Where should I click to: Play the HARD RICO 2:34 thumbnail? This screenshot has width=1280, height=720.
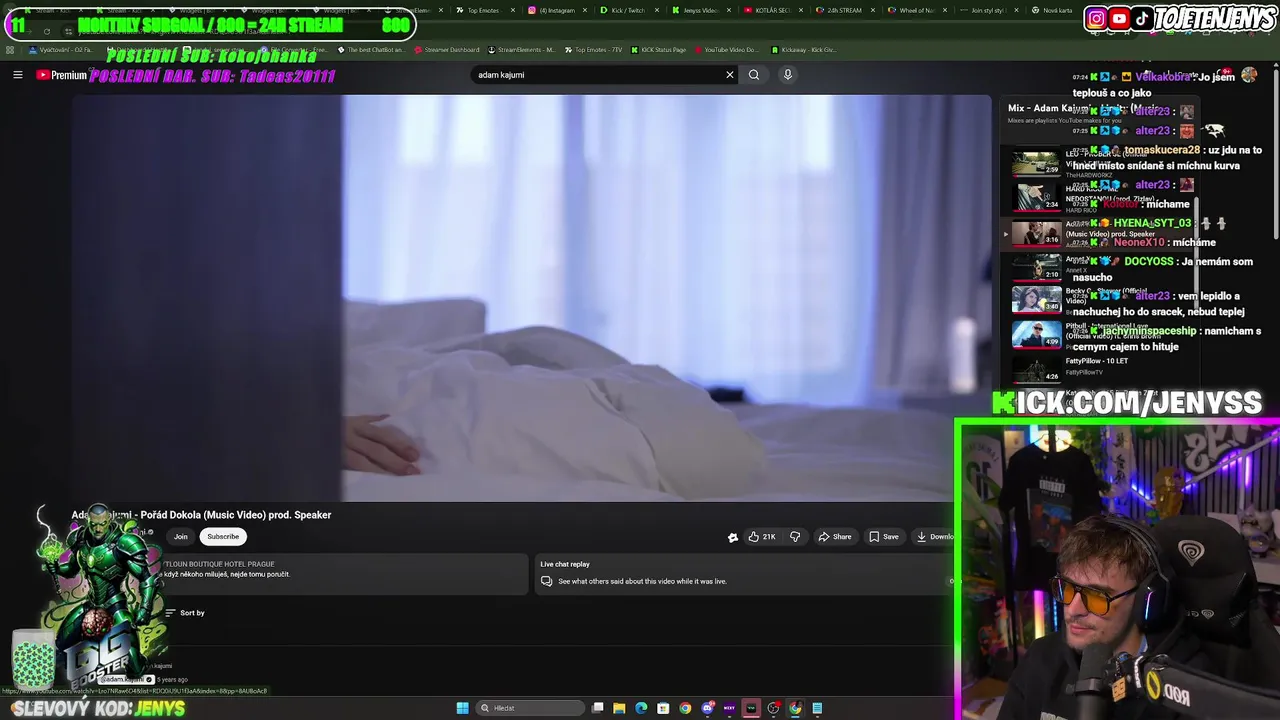[x=1036, y=198]
